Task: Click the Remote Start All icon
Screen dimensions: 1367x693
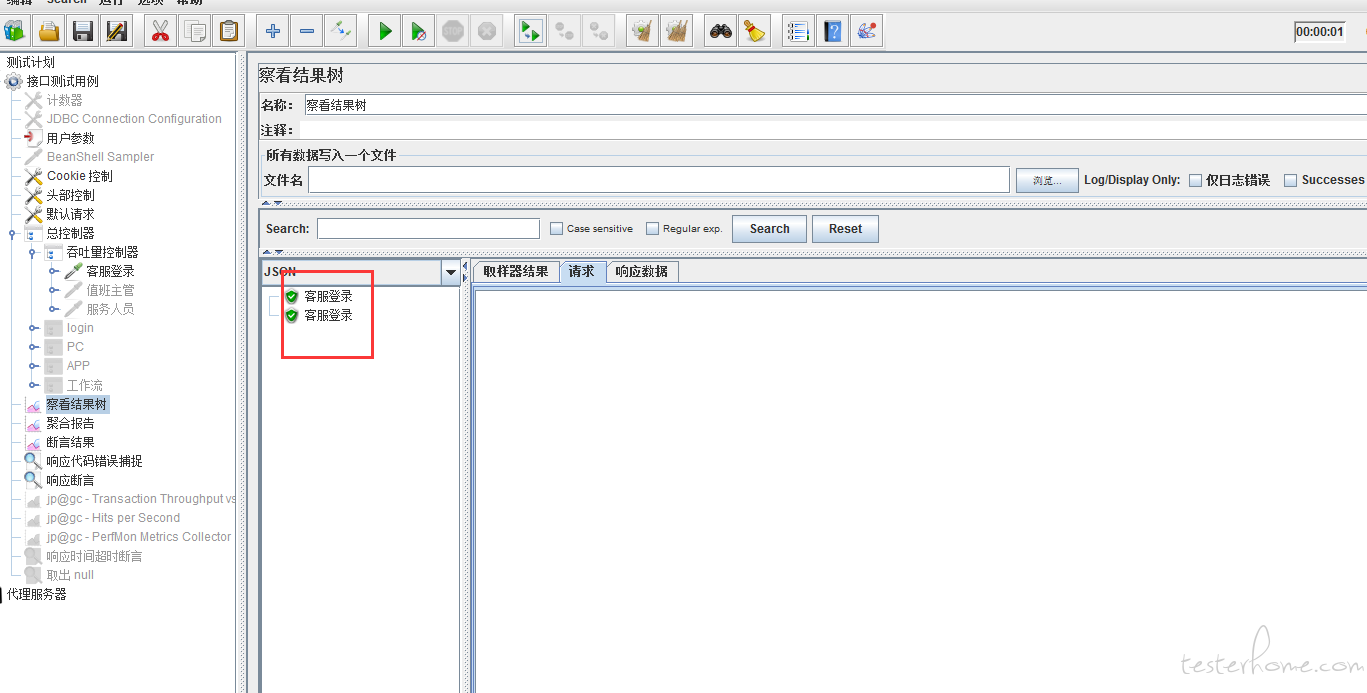Action: click(x=530, y=31)
